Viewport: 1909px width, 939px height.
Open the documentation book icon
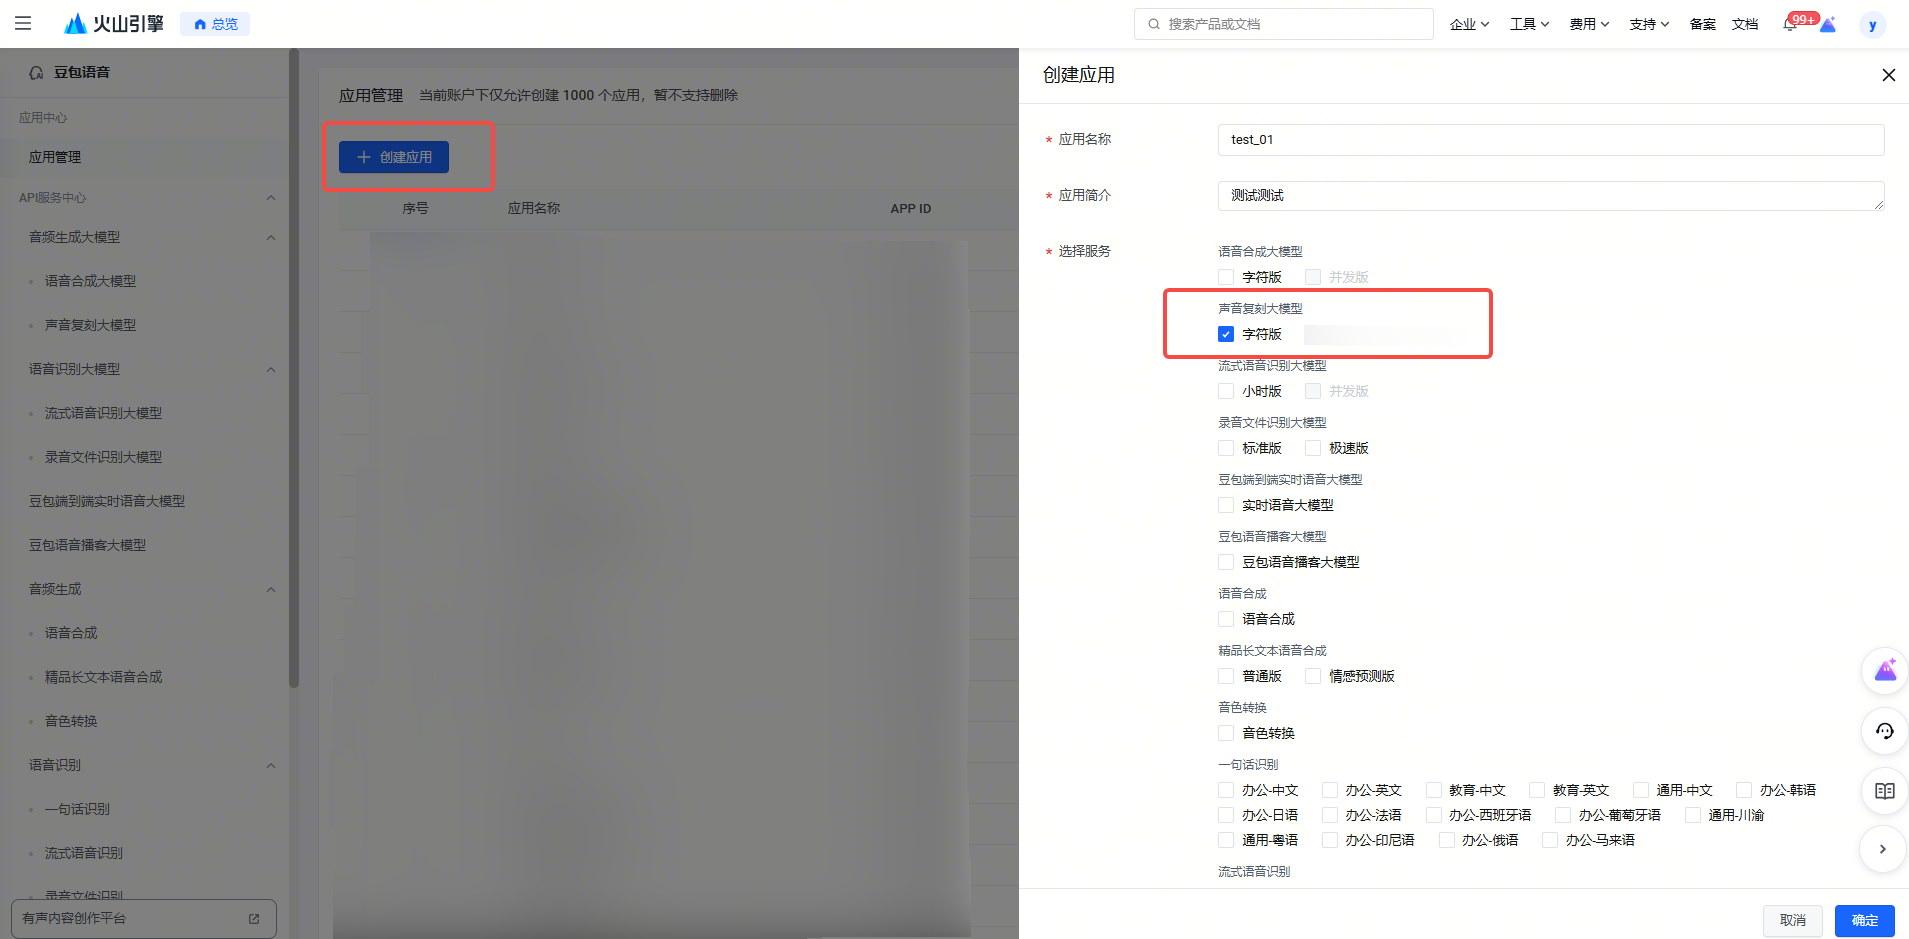(x=1884, y=791)
